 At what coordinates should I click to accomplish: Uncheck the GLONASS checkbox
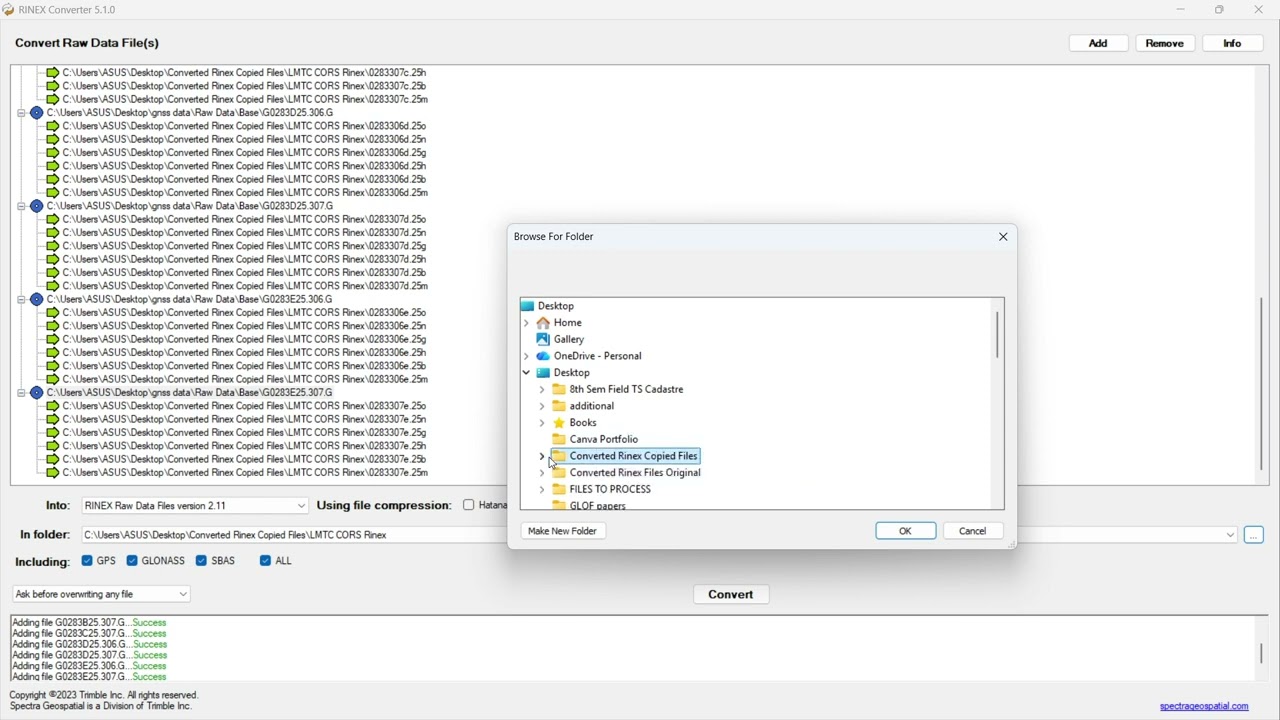(x=132, y=561)
